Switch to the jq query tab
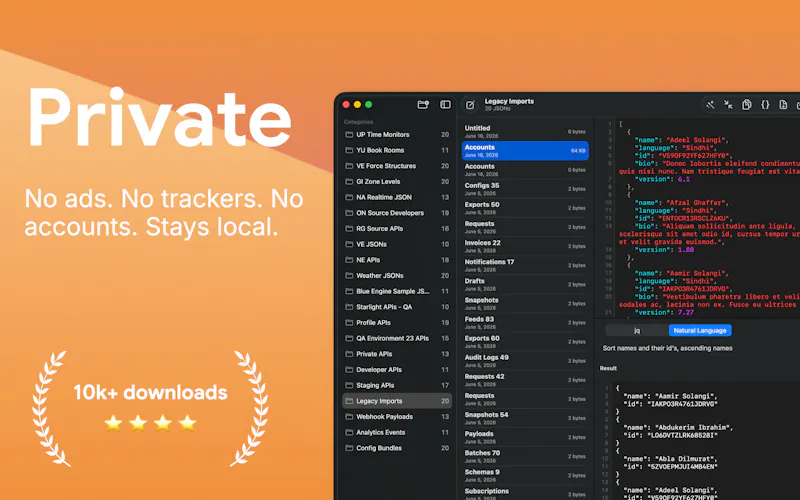The height and width of the screenshot is (500, 800). pyautogui.click(x=637, y=331)
